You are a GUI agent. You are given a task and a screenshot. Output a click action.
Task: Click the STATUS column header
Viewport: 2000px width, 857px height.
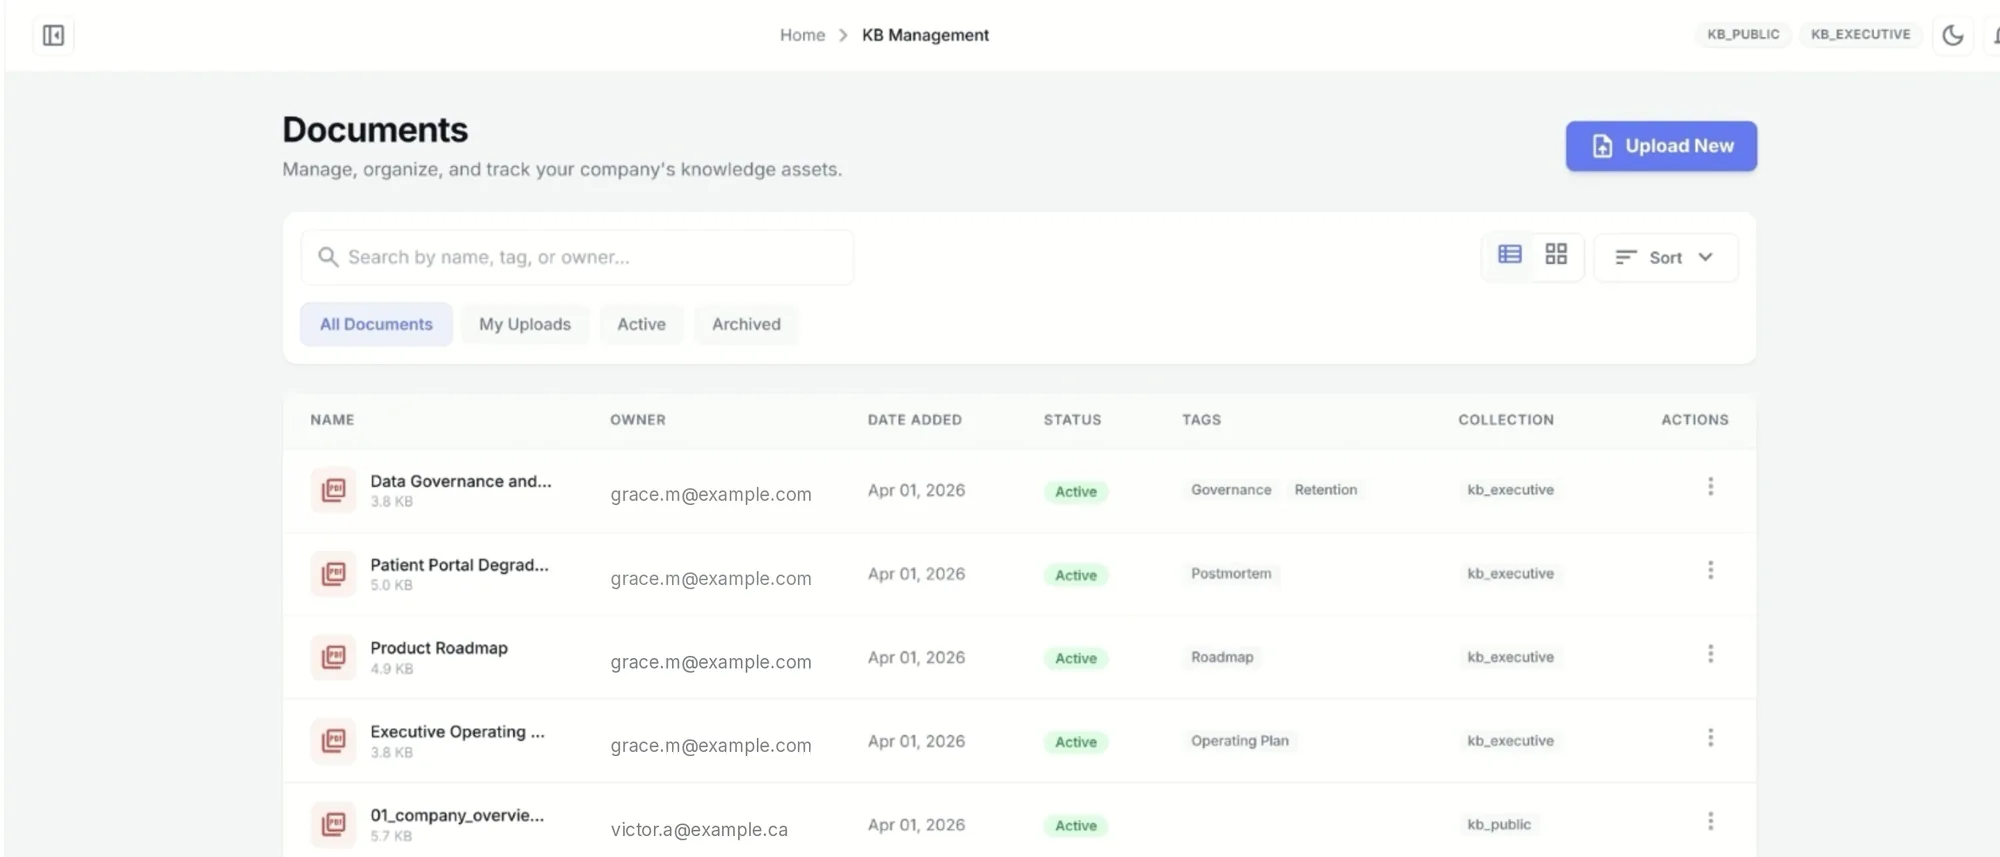click(x=1072, y=420)
